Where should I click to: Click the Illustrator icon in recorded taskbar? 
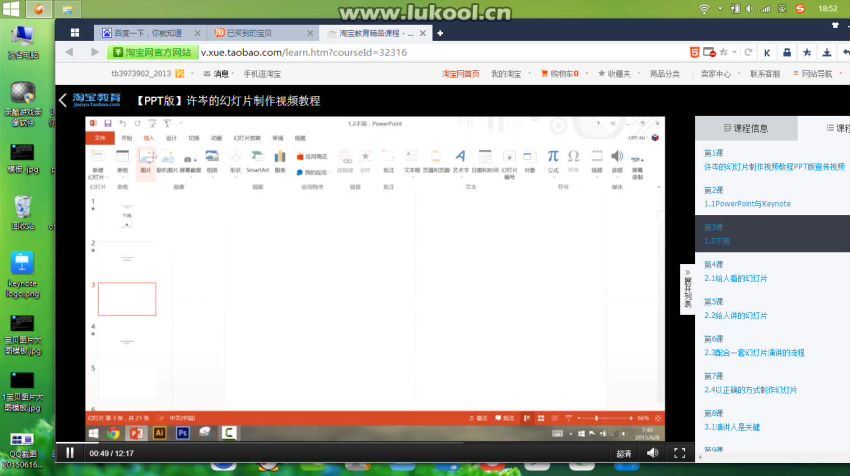coord(159,433)
